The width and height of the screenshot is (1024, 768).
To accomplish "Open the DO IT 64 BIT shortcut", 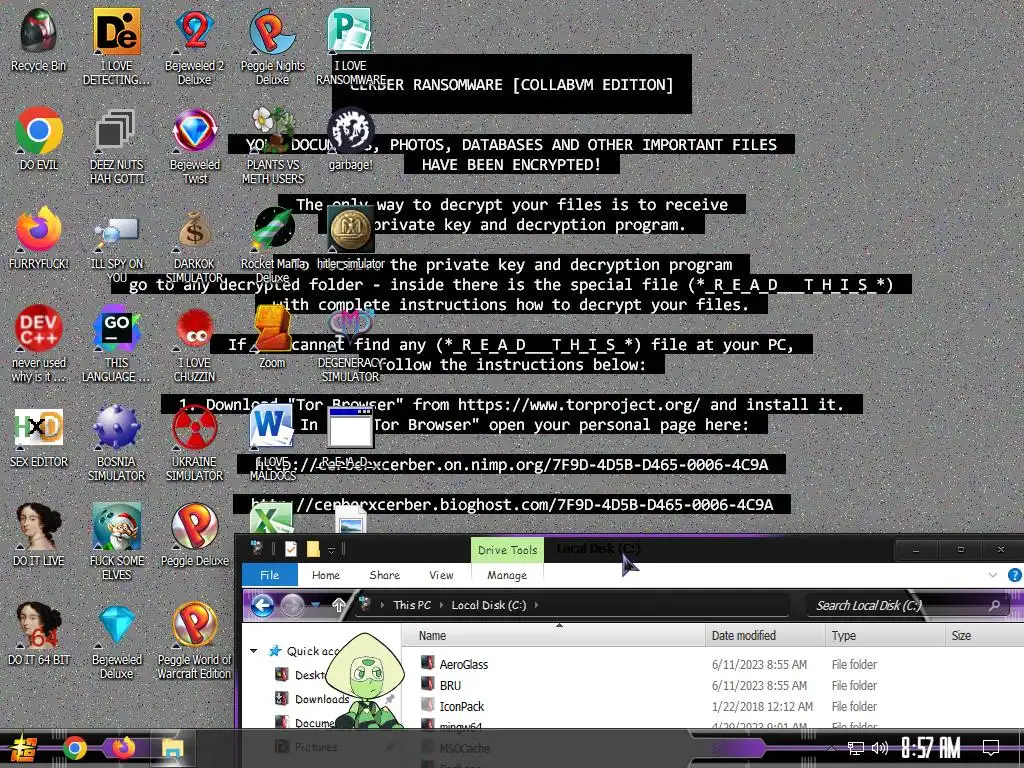I will [39, 635].
